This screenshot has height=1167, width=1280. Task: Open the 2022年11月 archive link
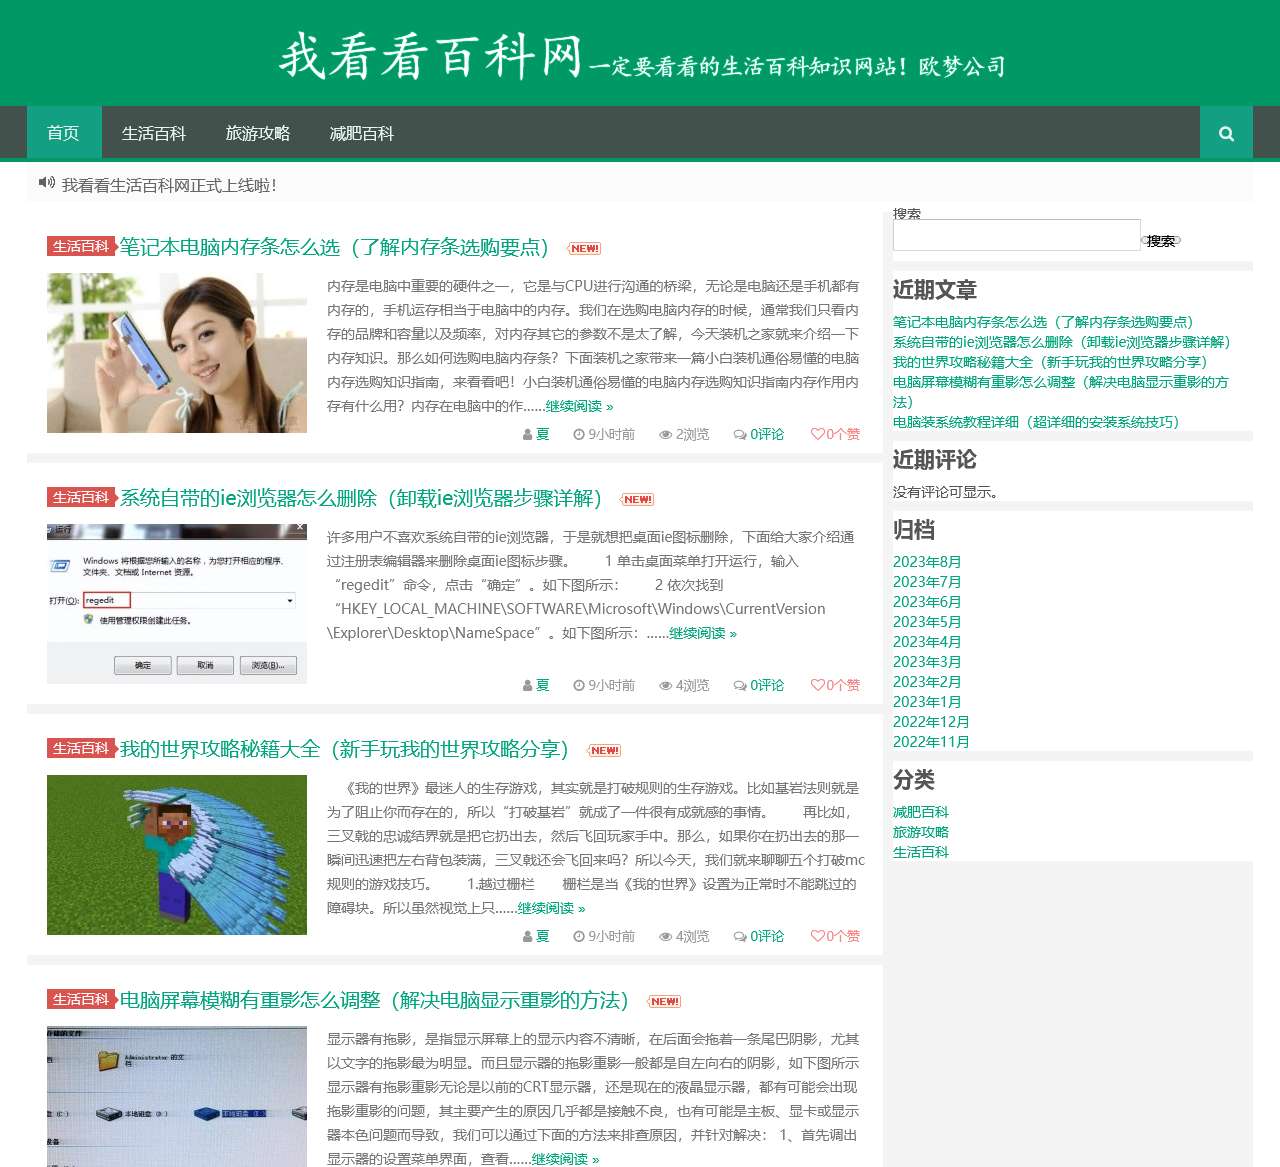pos(930,742)
